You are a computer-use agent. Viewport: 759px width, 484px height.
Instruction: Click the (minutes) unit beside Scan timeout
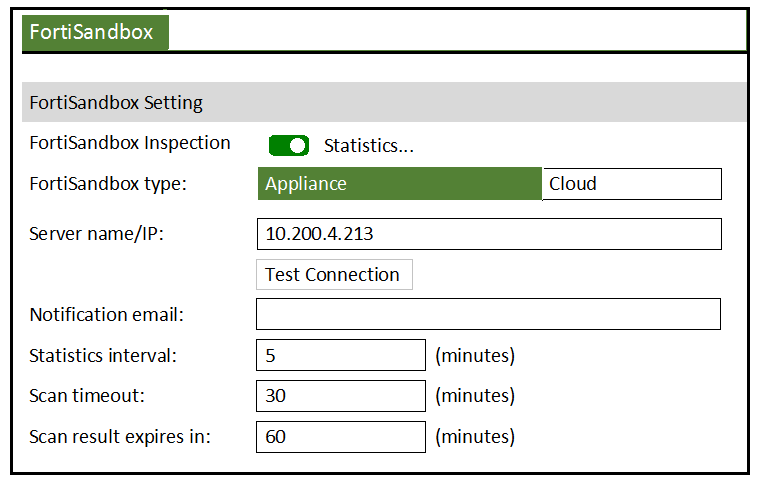[475, 396]
